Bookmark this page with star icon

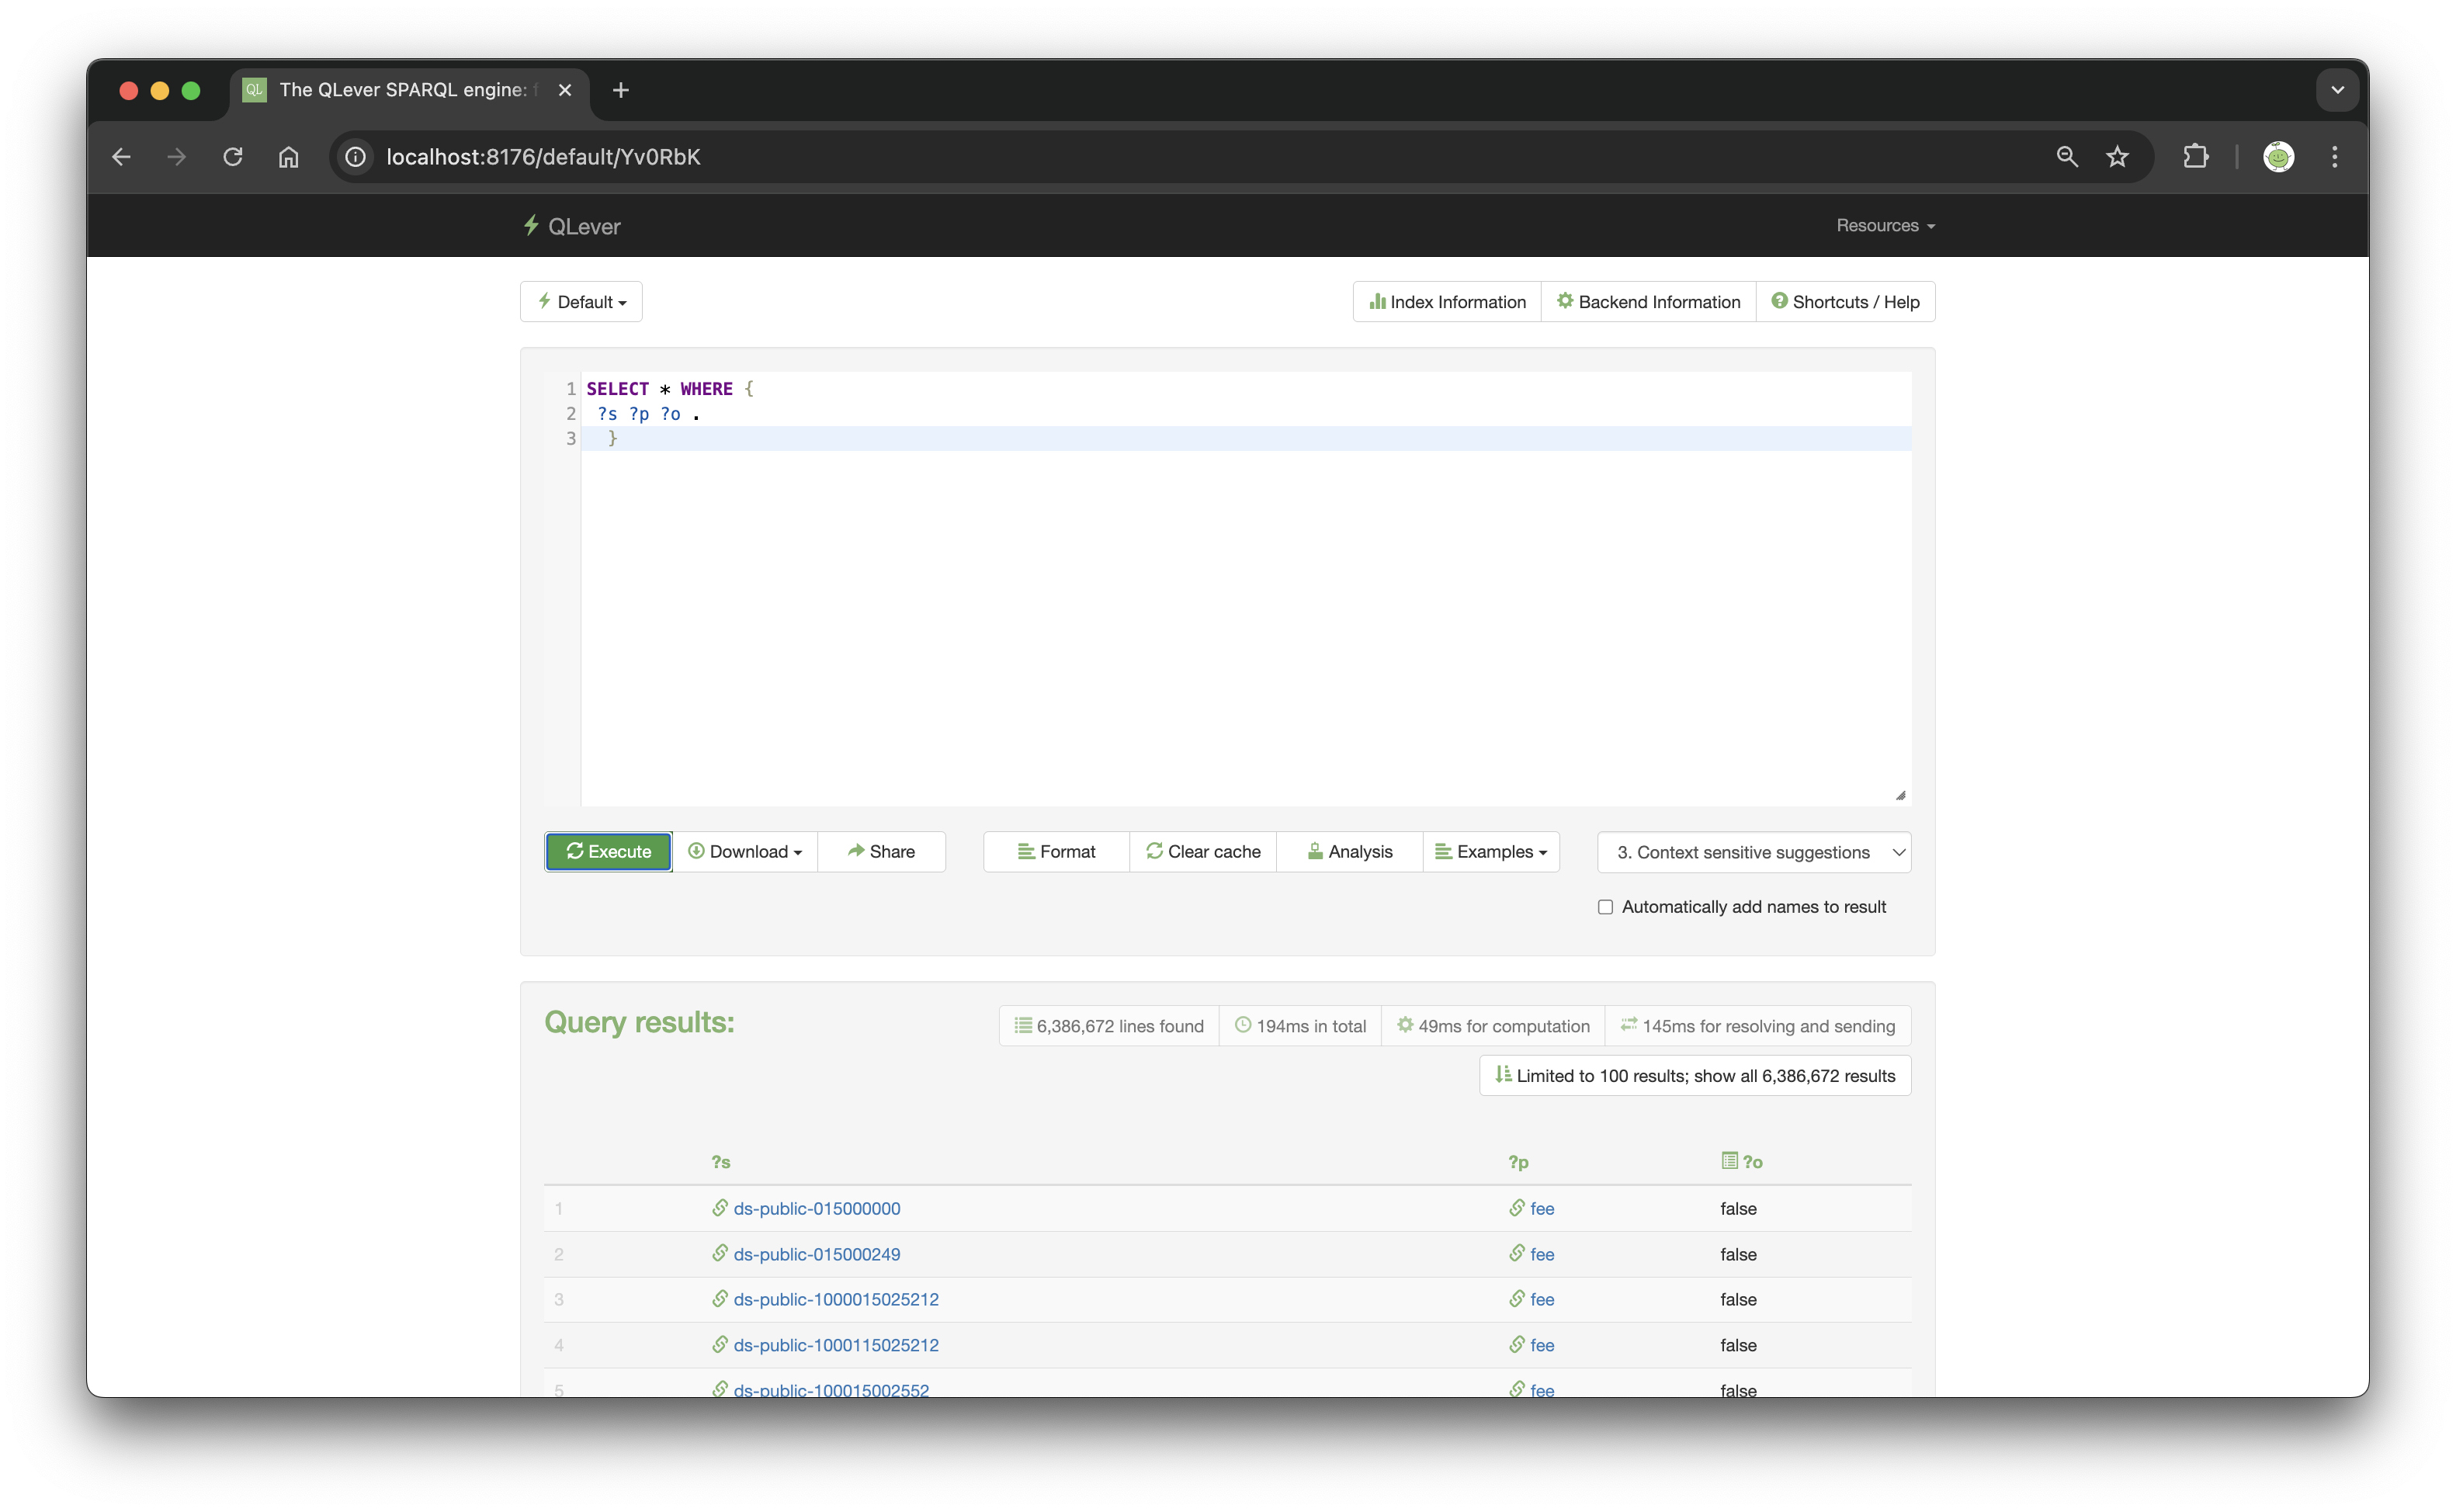pyautogui.click(x=2117, y=157)
